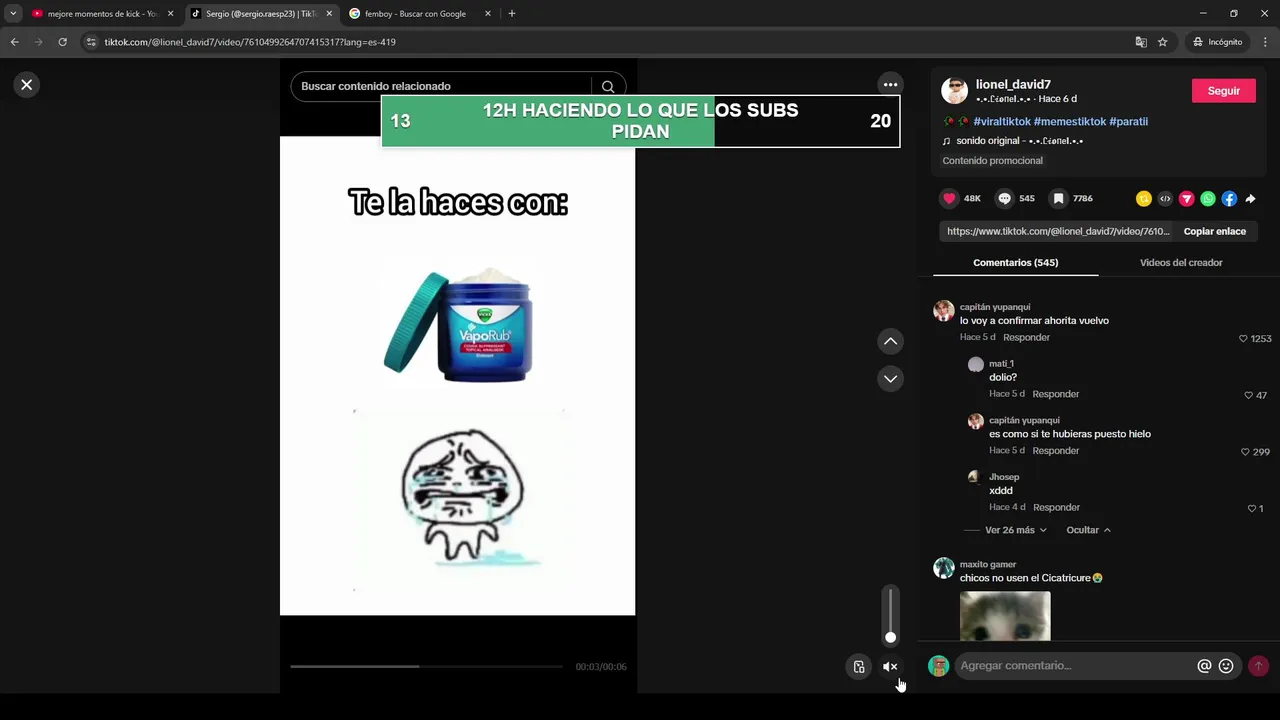Open the sonido original music link
The height and width of the screenshot is (720, 1280).
point(1019,141)
